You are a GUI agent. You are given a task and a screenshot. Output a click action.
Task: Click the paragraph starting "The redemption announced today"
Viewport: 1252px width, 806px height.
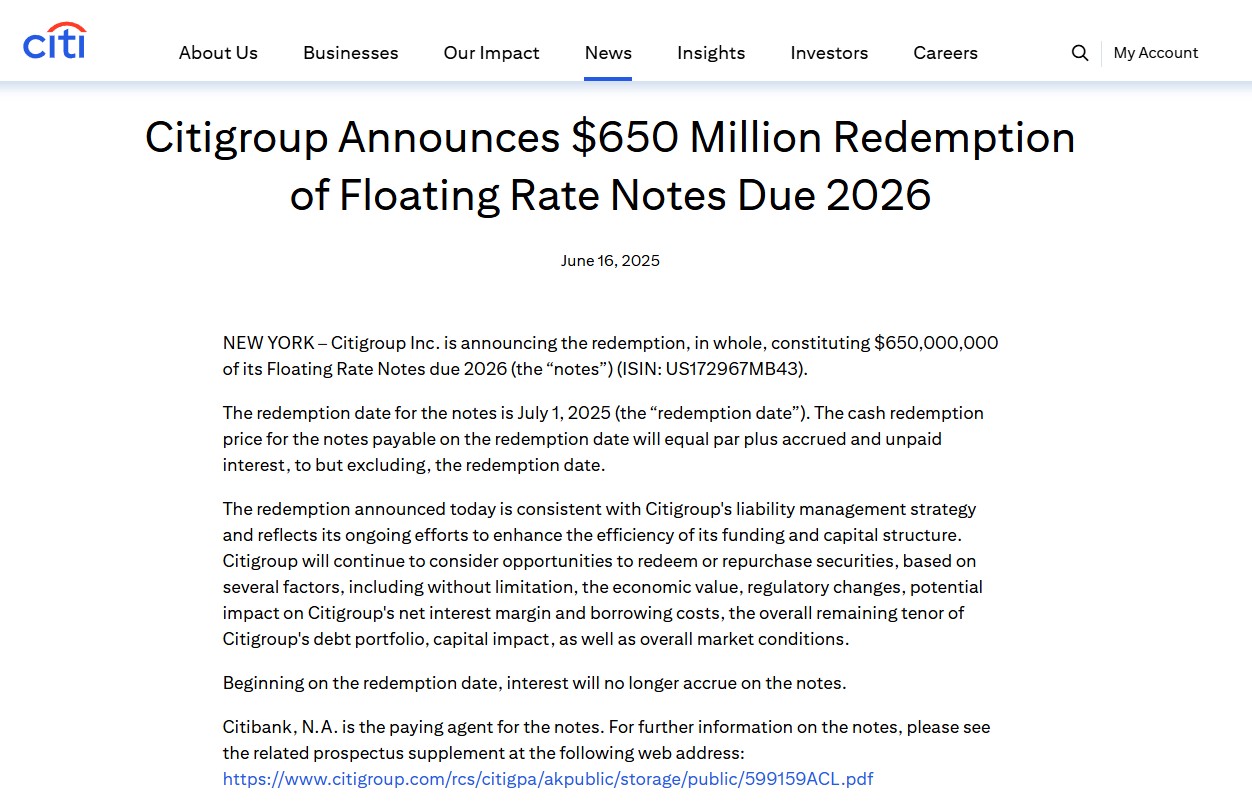603,574
